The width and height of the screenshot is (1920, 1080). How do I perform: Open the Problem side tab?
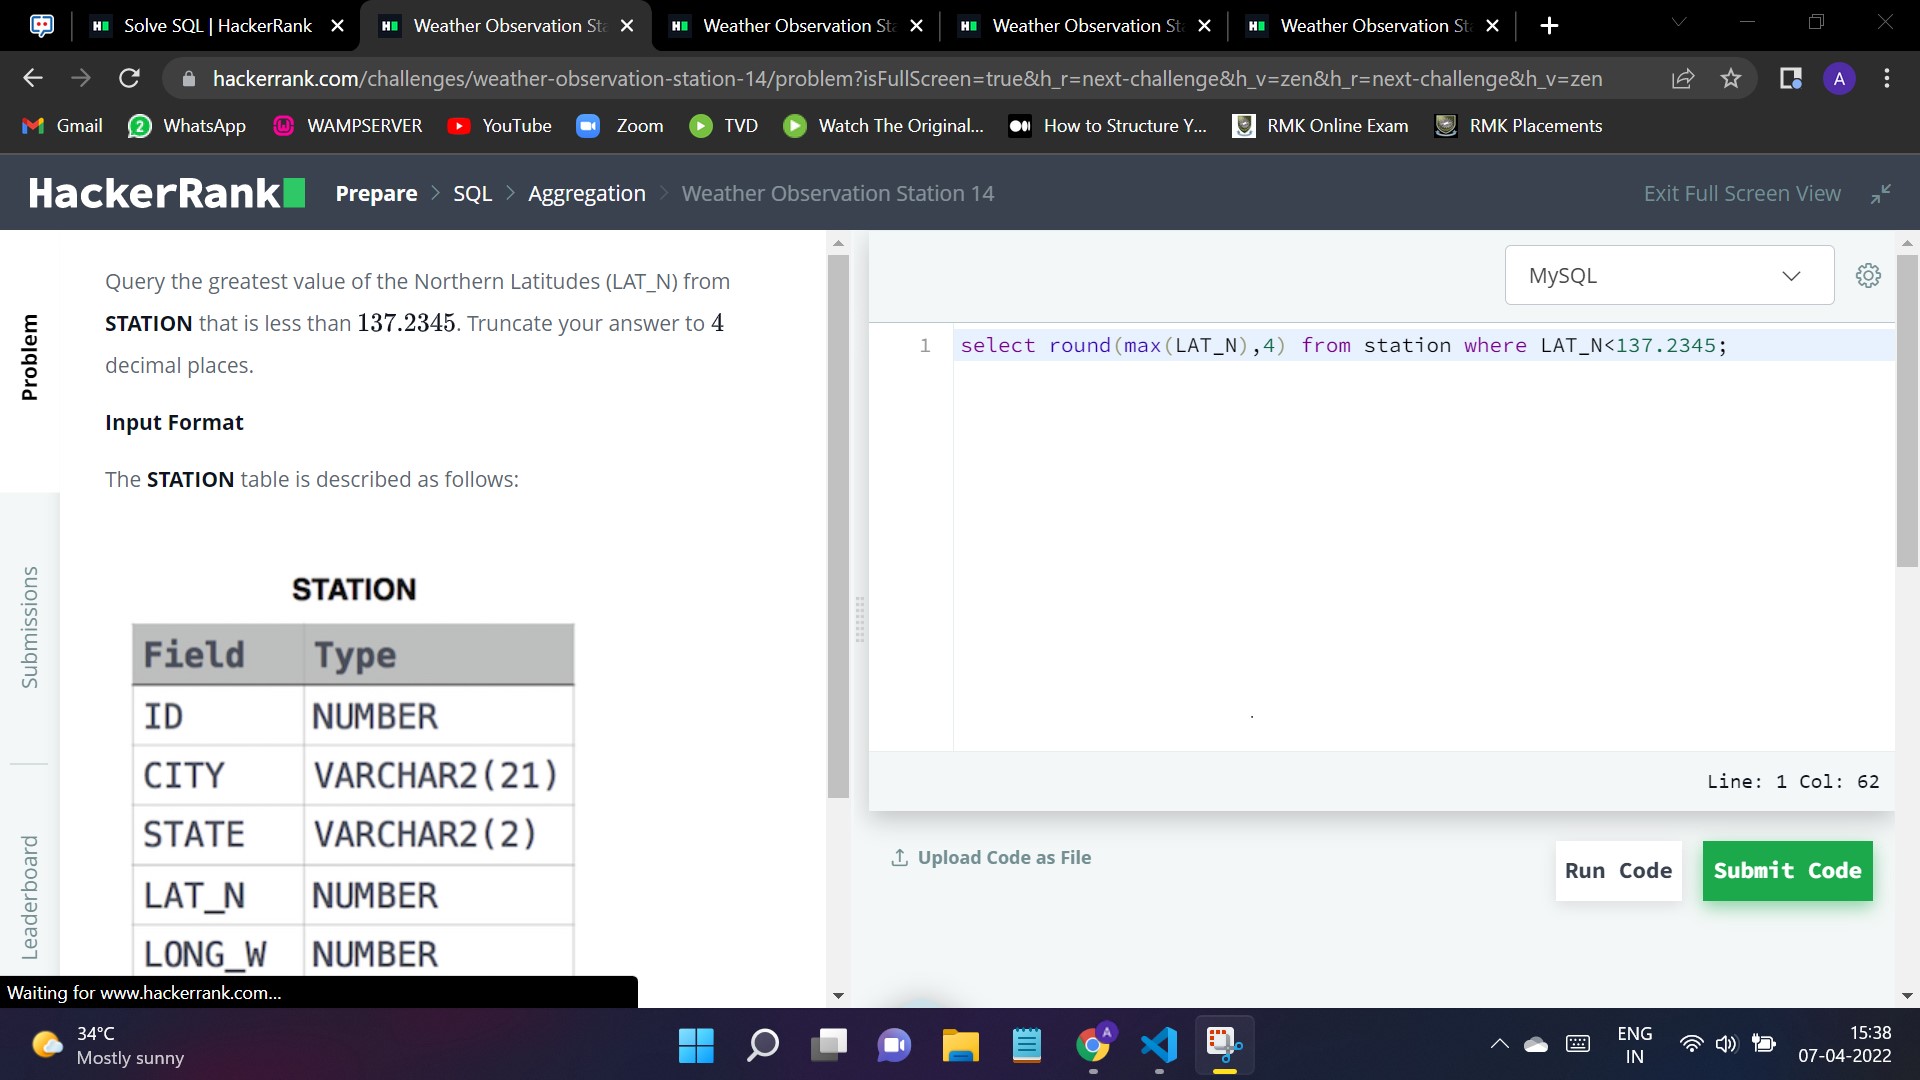[x=30, y=357]
